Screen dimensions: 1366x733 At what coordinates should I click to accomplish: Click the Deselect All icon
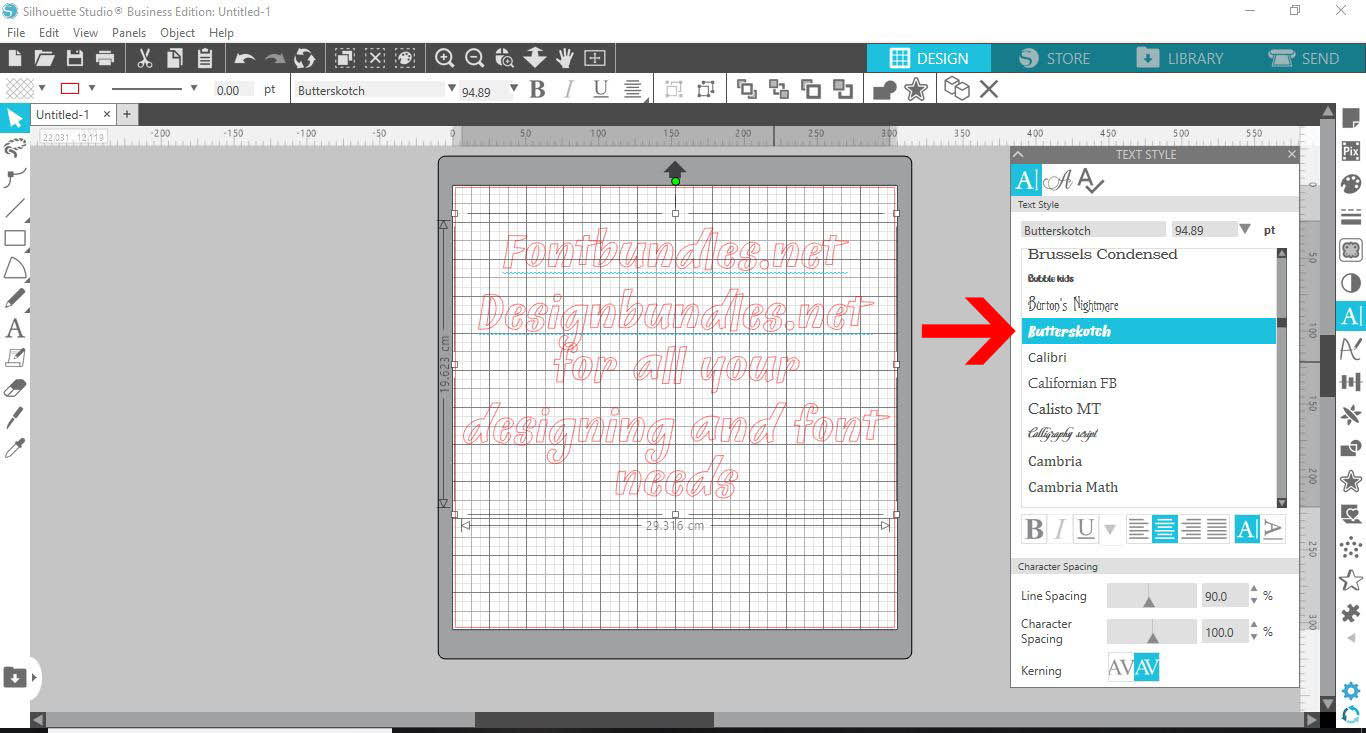[x=375, y=58]
